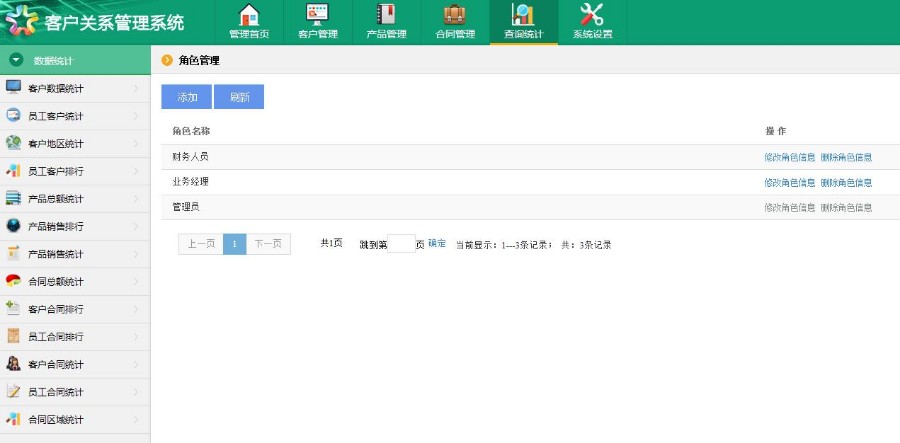Click orange arrow icon beside 角色管理
This screenshot has width=900, height=443.
[x=167, y=60]
